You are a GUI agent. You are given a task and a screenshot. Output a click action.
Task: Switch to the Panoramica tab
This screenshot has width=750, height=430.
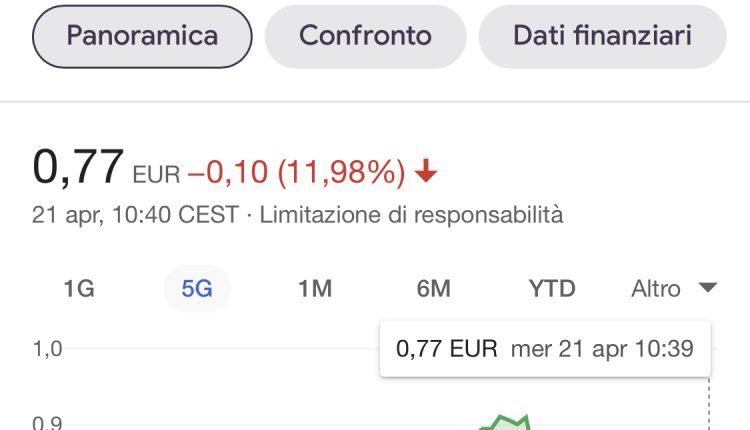[x=142, y=37]
